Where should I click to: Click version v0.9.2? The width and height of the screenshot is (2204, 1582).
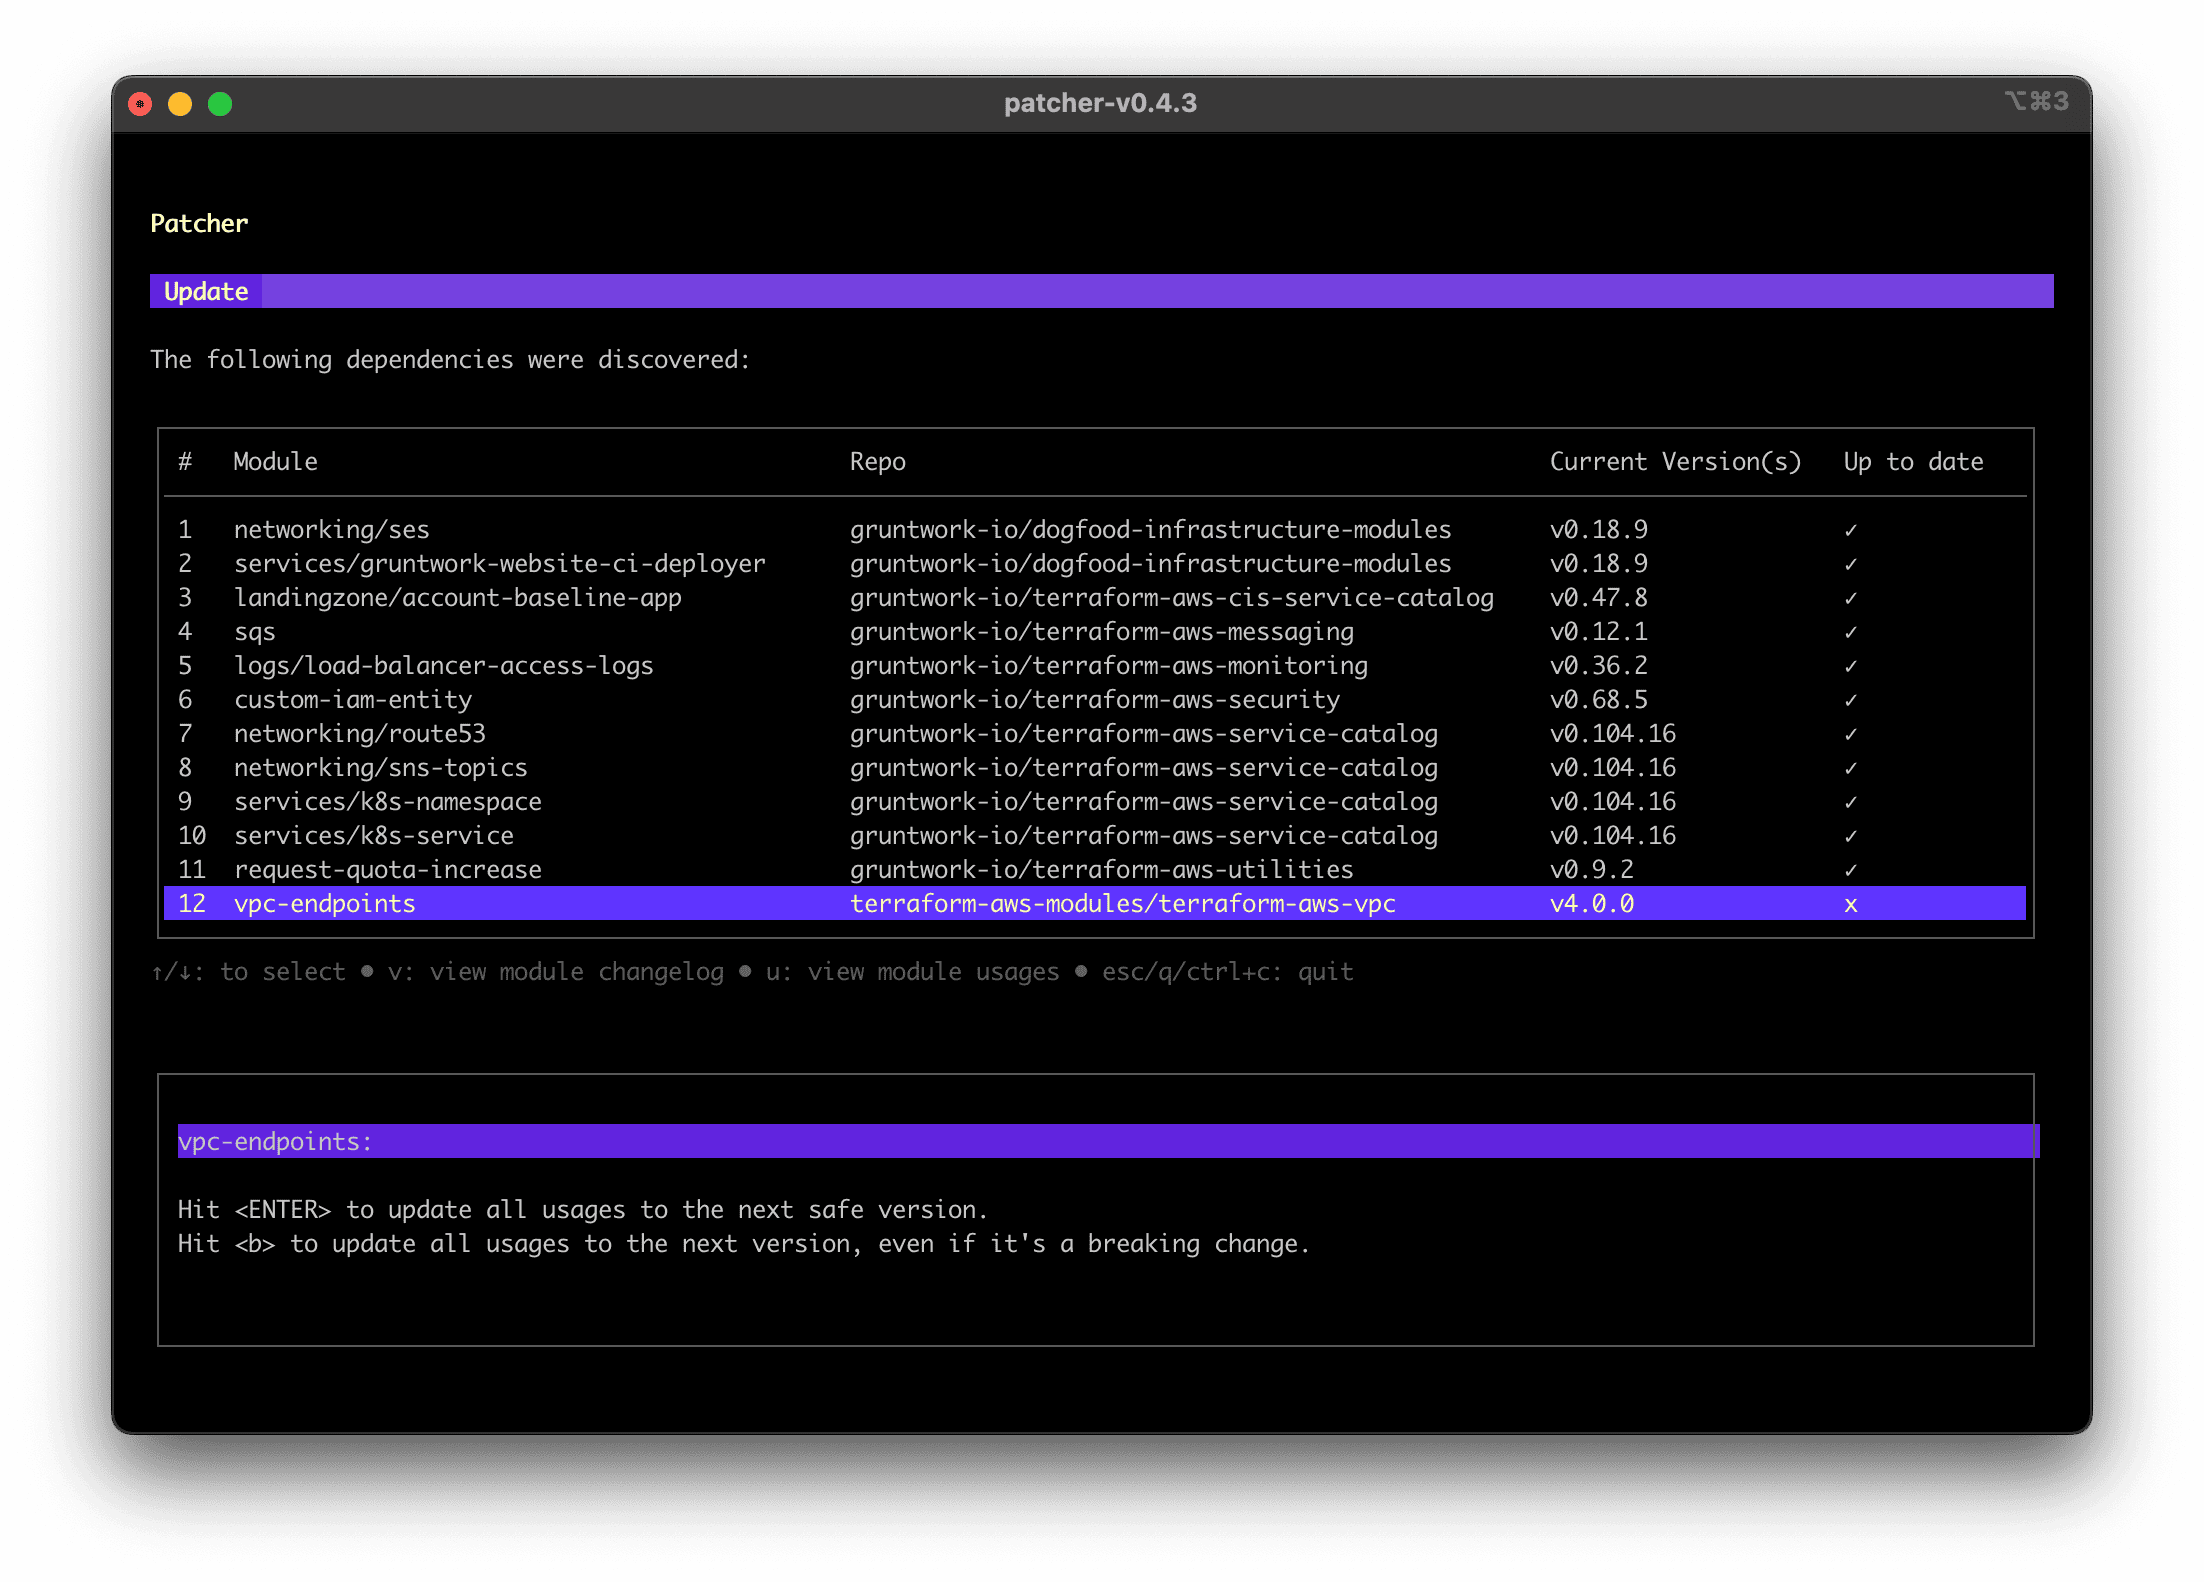1591,869
